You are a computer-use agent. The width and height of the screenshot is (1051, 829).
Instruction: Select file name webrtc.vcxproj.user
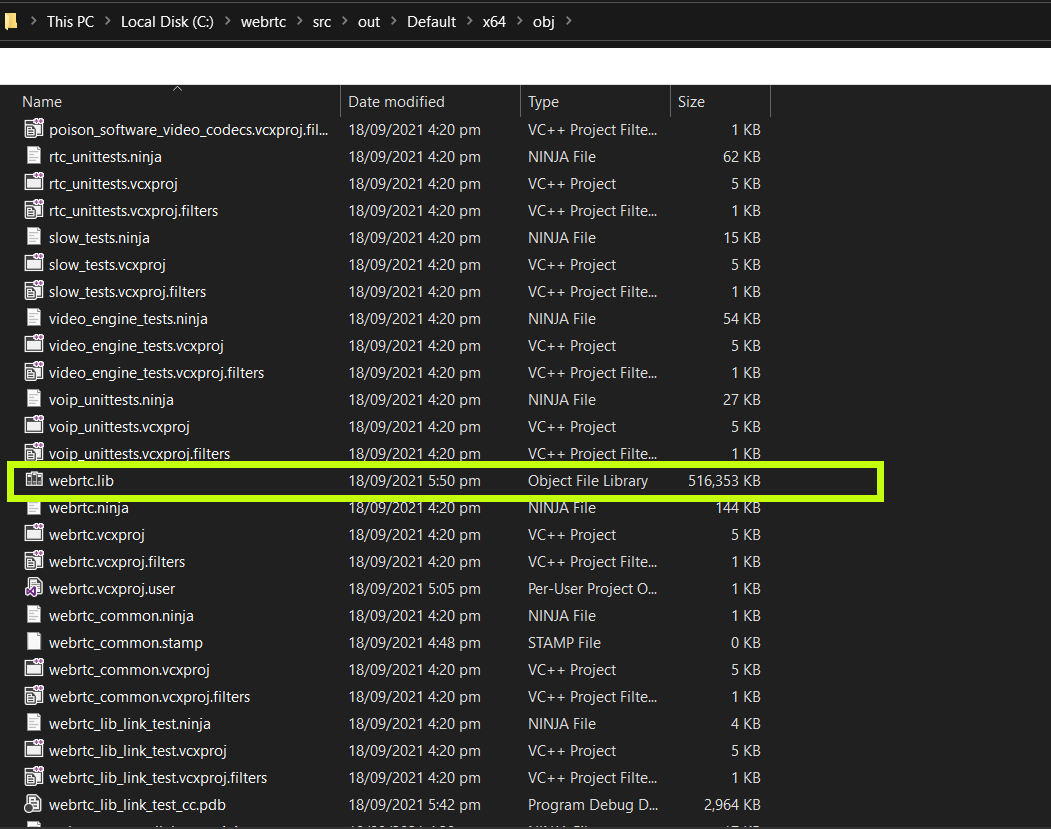point(112,588)
